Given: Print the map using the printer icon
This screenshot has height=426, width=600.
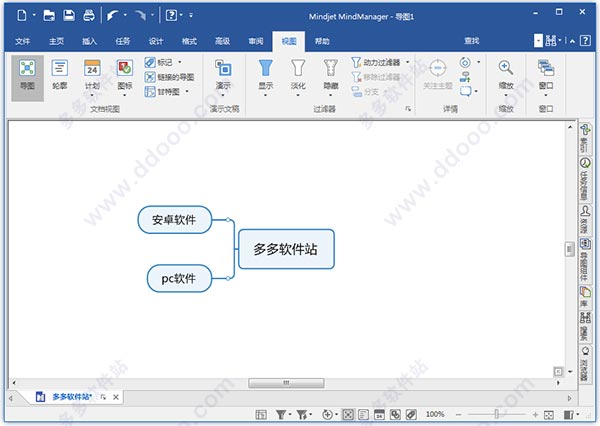Looking at the screenshot, I should click(89, 15).
